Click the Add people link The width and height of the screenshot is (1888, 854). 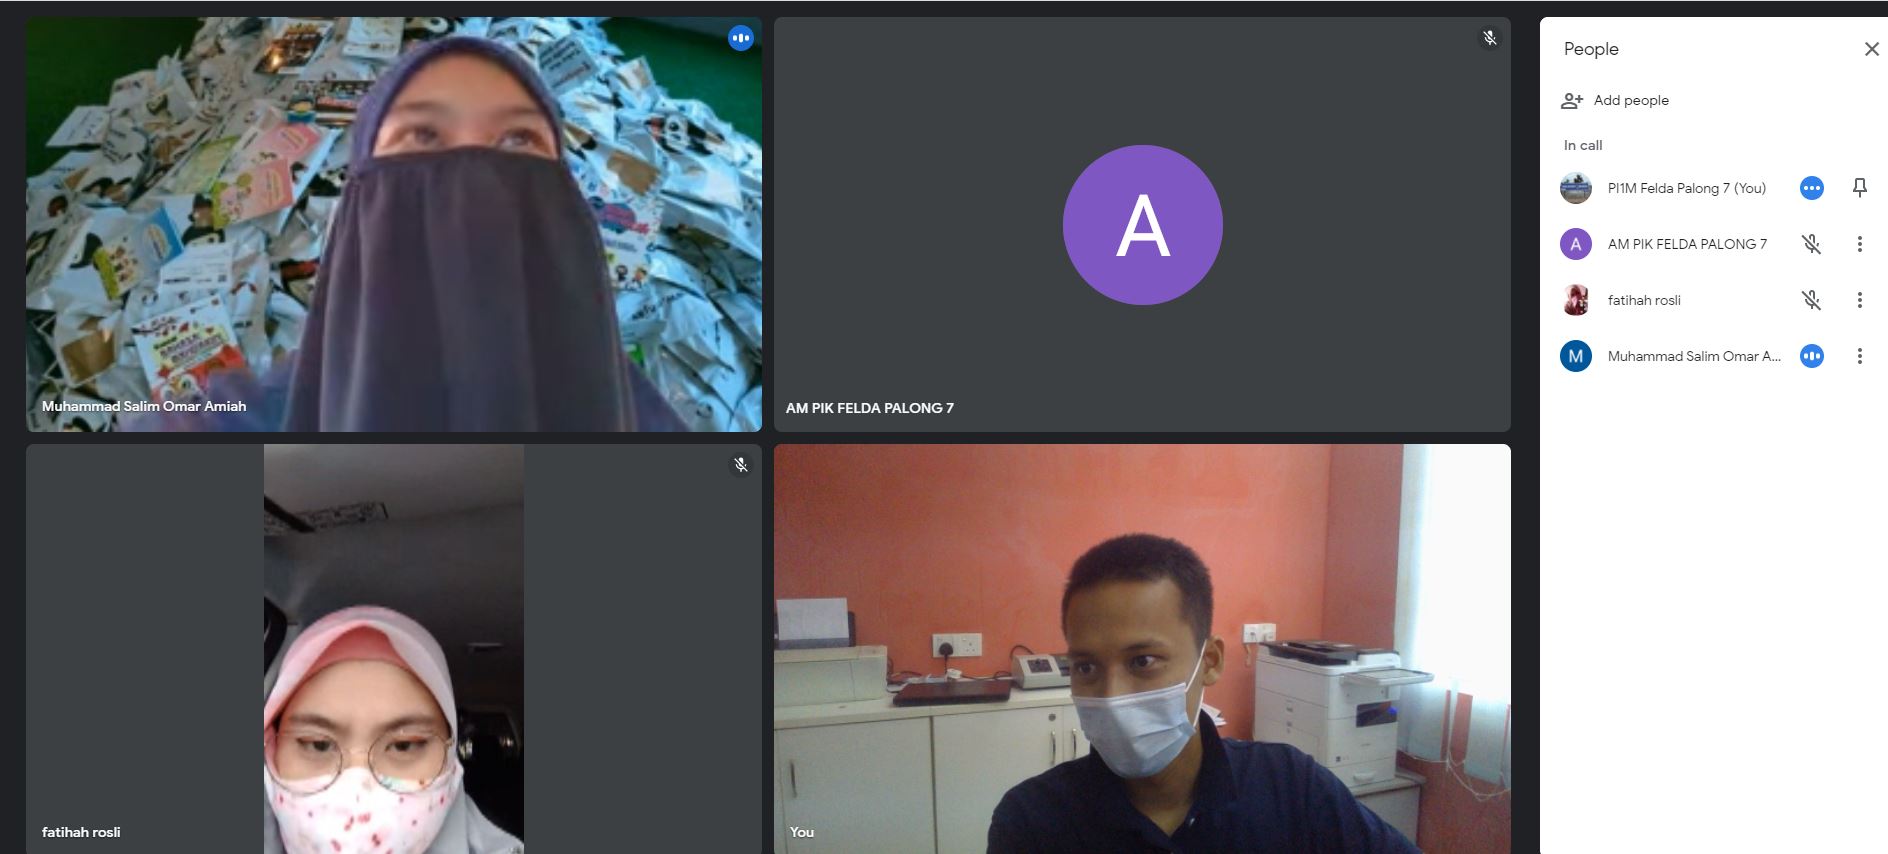click(x=1631, y=100)
